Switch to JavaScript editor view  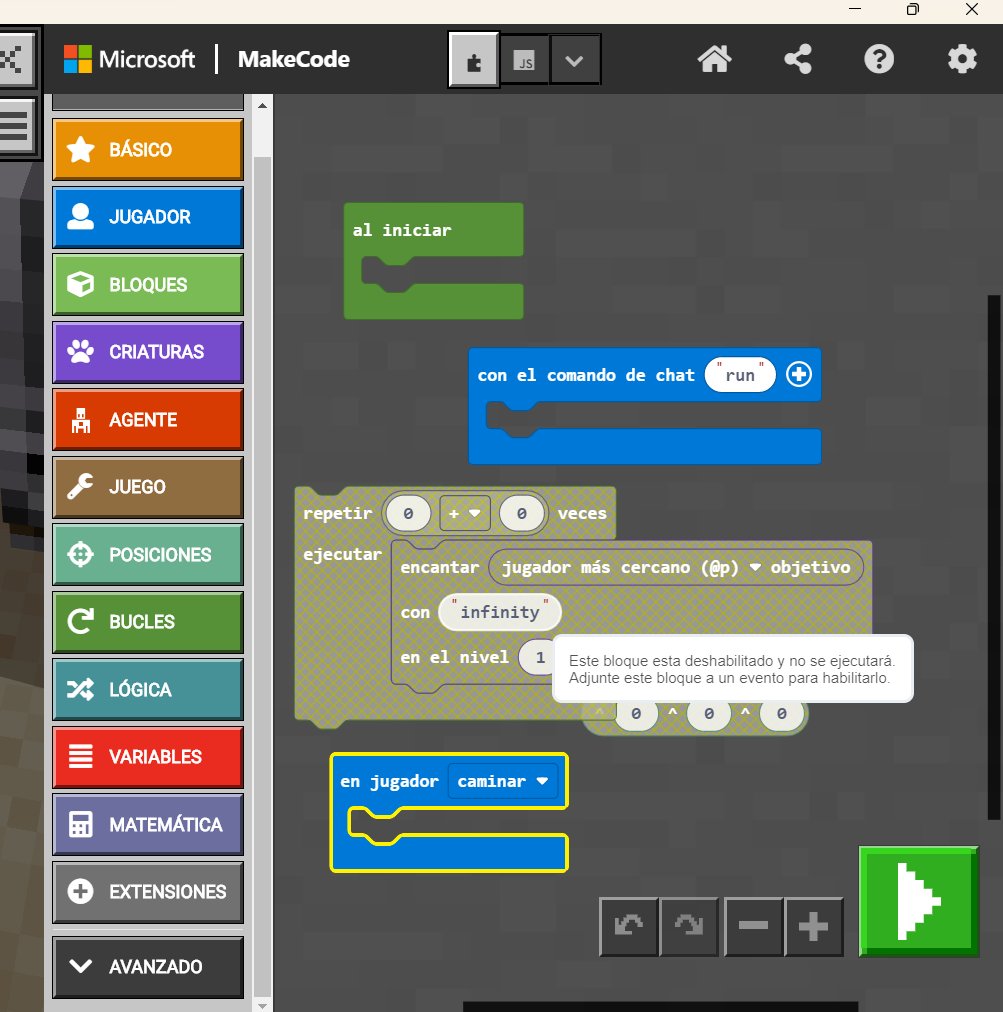pyautogui.click(x=525, y=61)
